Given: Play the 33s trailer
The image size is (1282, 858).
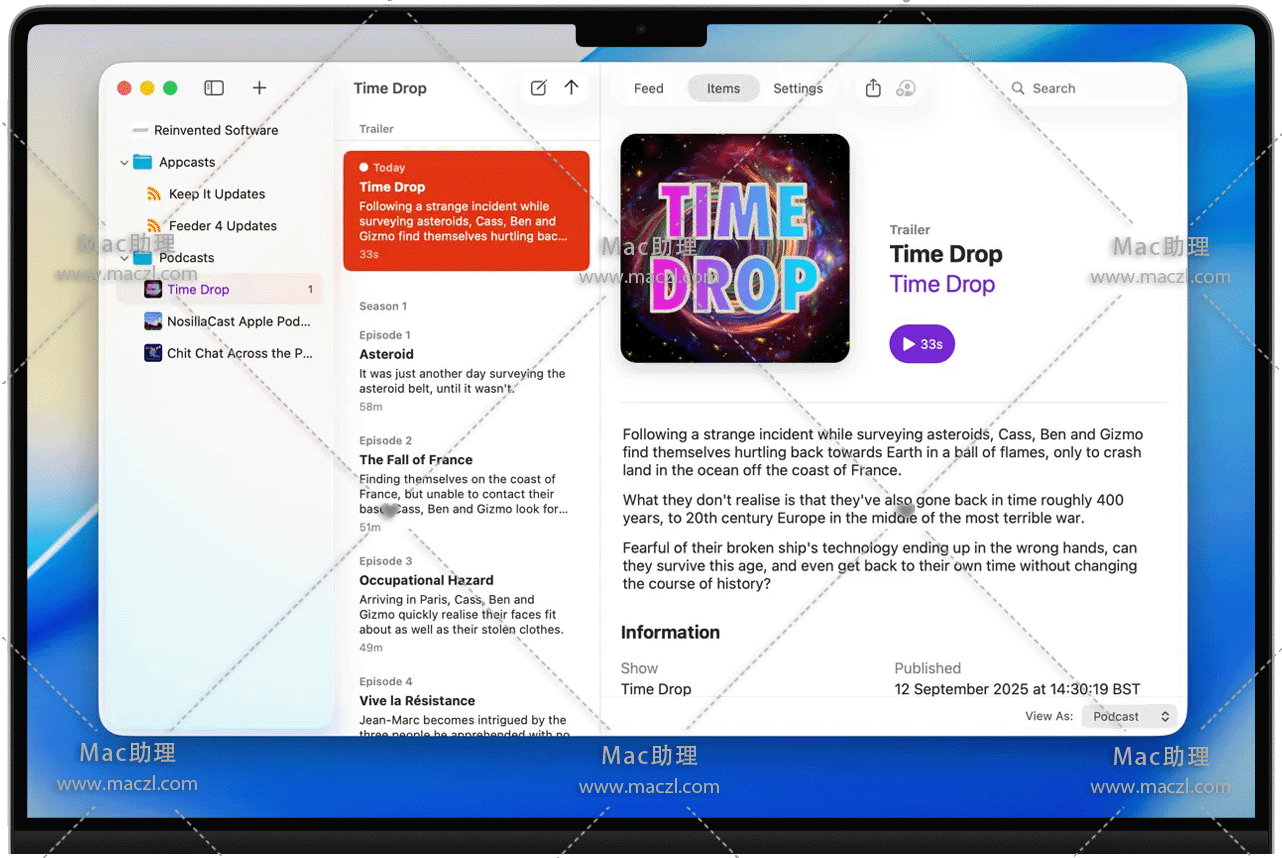Looking at the screenshot, I should (x=921, y=344).
